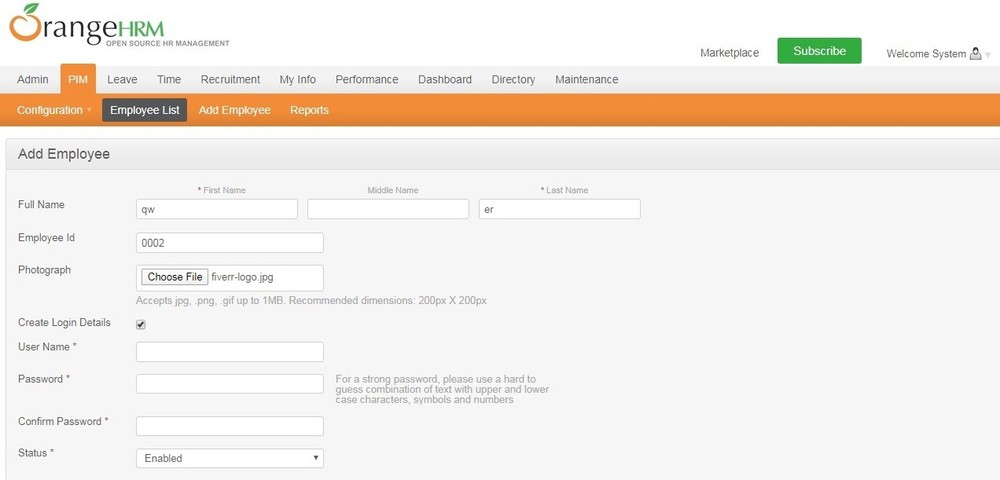Click the fiverr-logo.jpg file name text
The height and width of the screenshot is (480, 1000).
[x=243, y=277]
